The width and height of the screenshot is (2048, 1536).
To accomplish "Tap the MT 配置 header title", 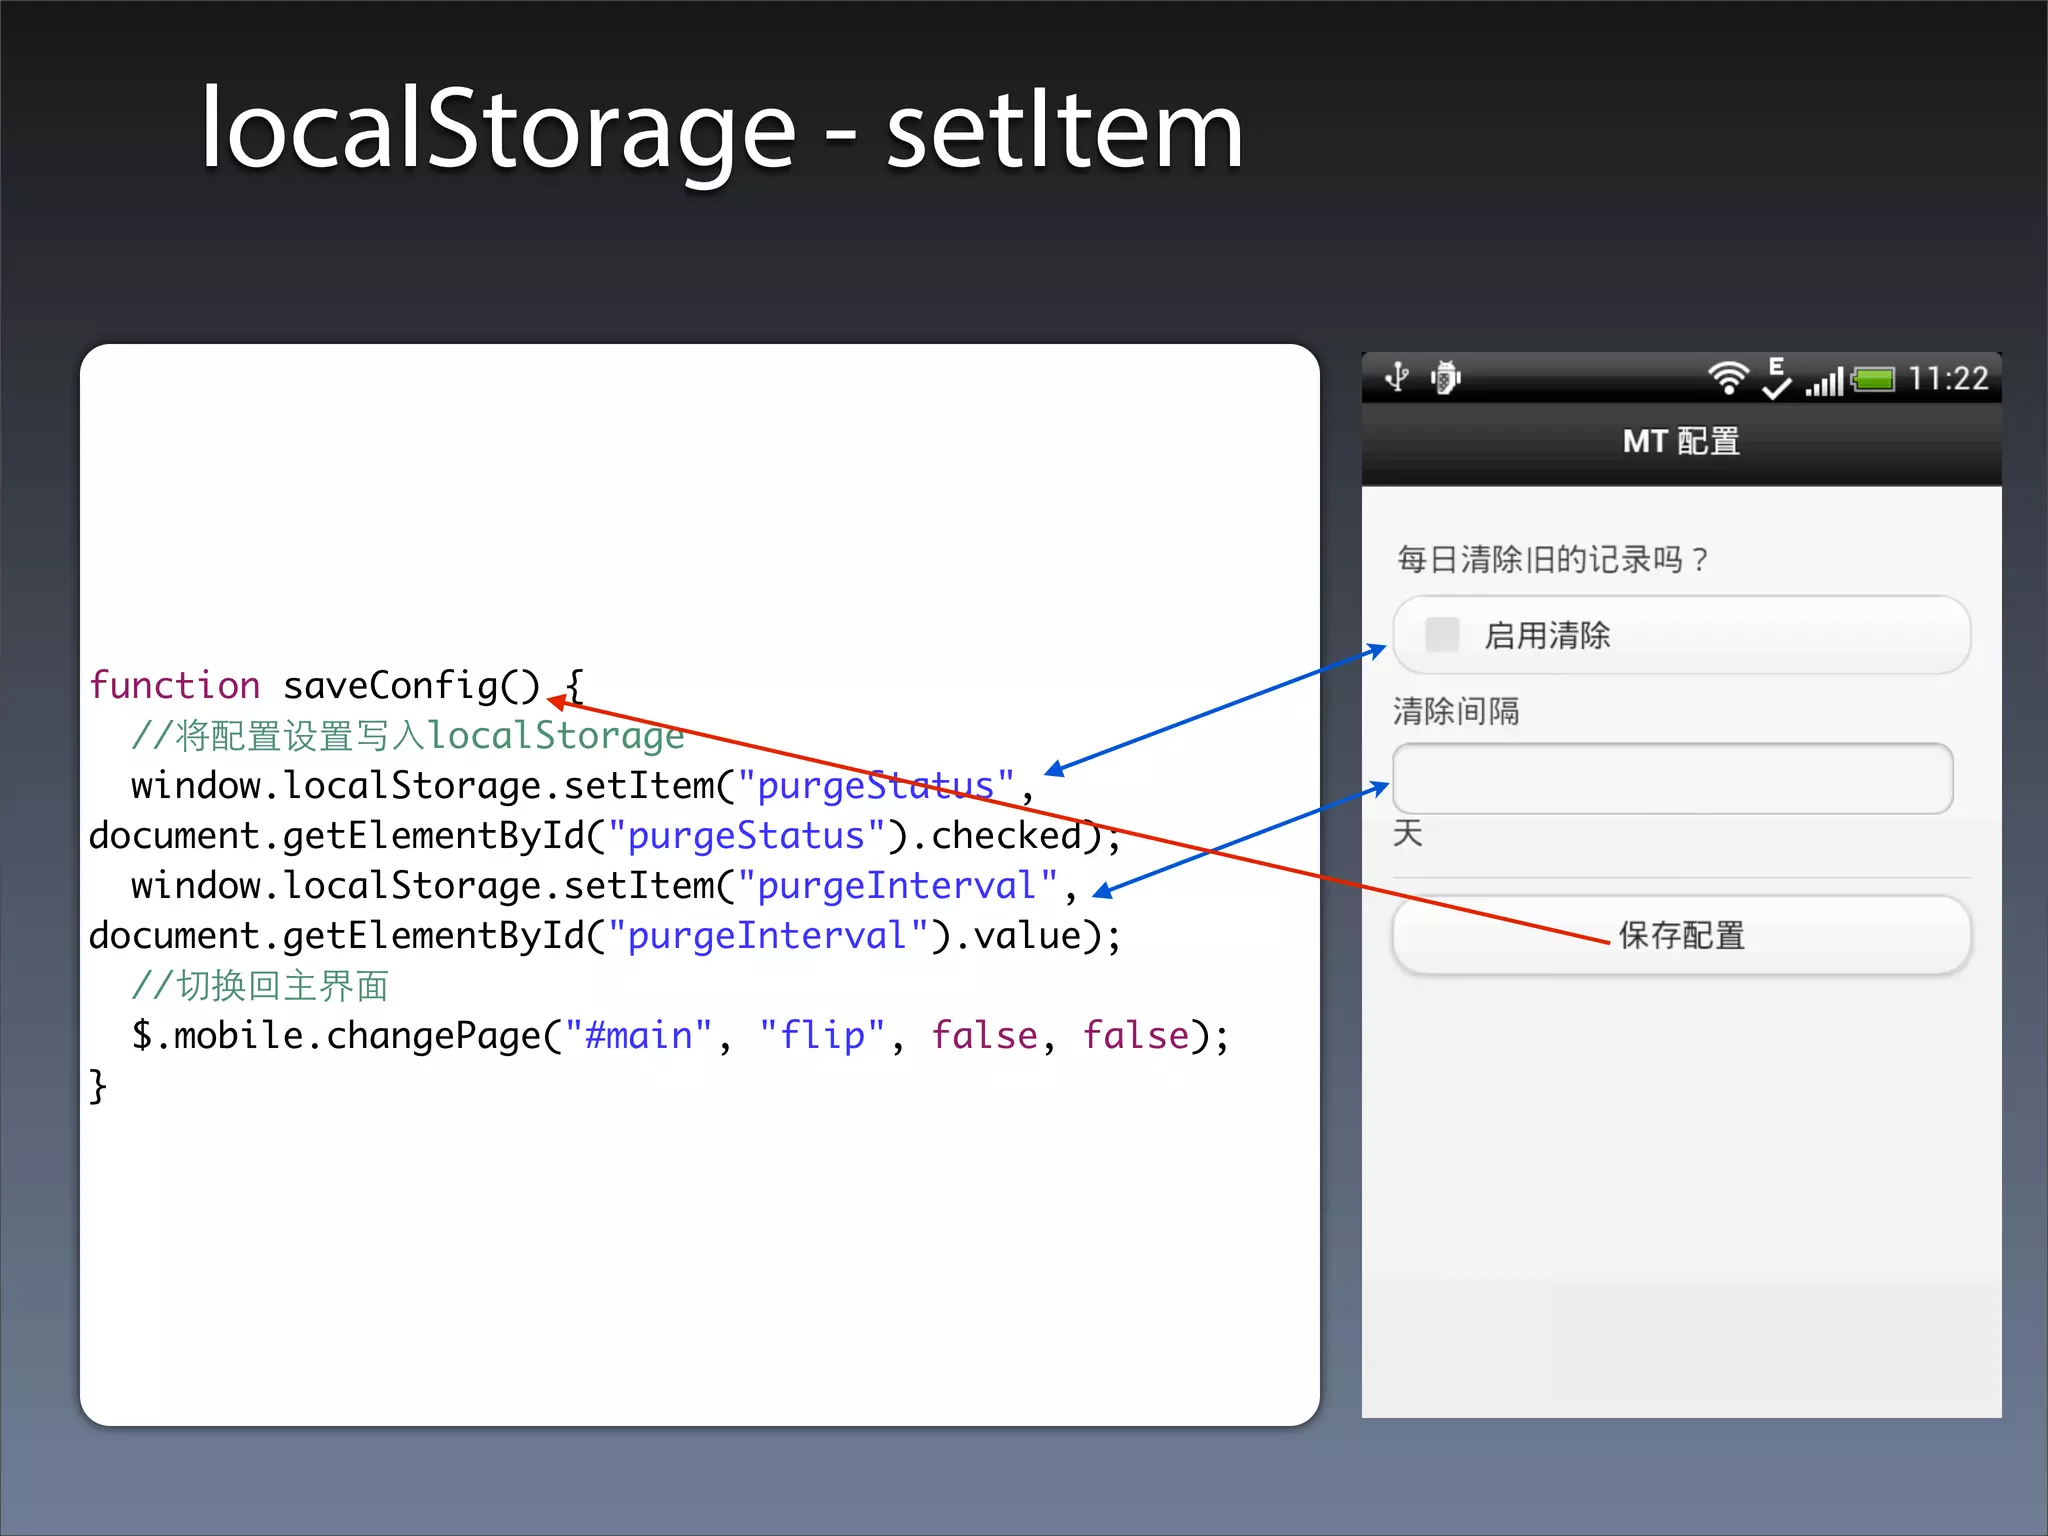I will tap(1681, 441).
